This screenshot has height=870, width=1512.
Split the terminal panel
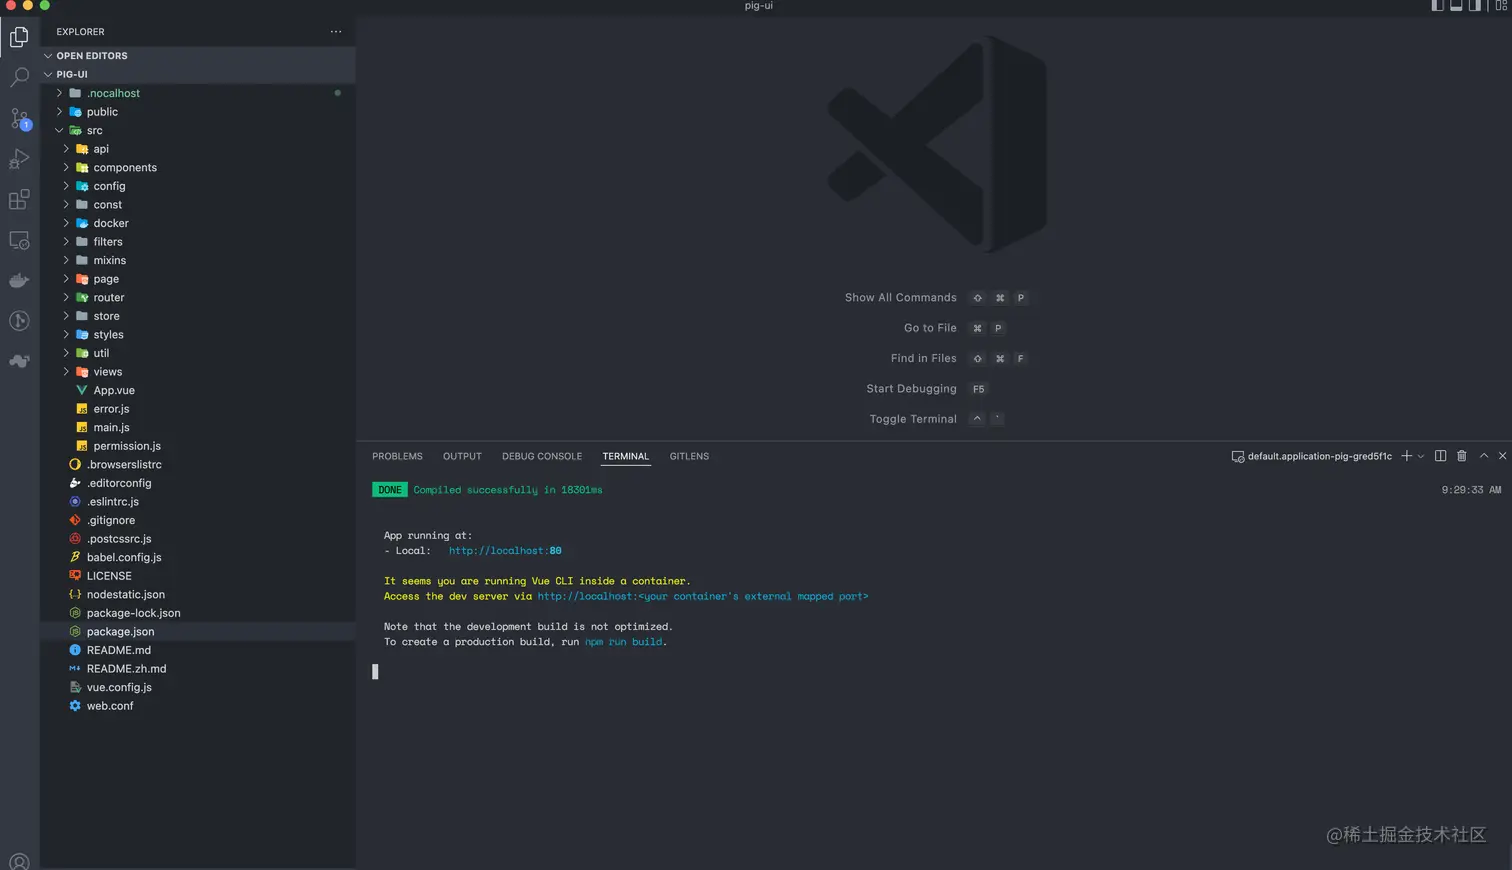(x=1440, y=456)
